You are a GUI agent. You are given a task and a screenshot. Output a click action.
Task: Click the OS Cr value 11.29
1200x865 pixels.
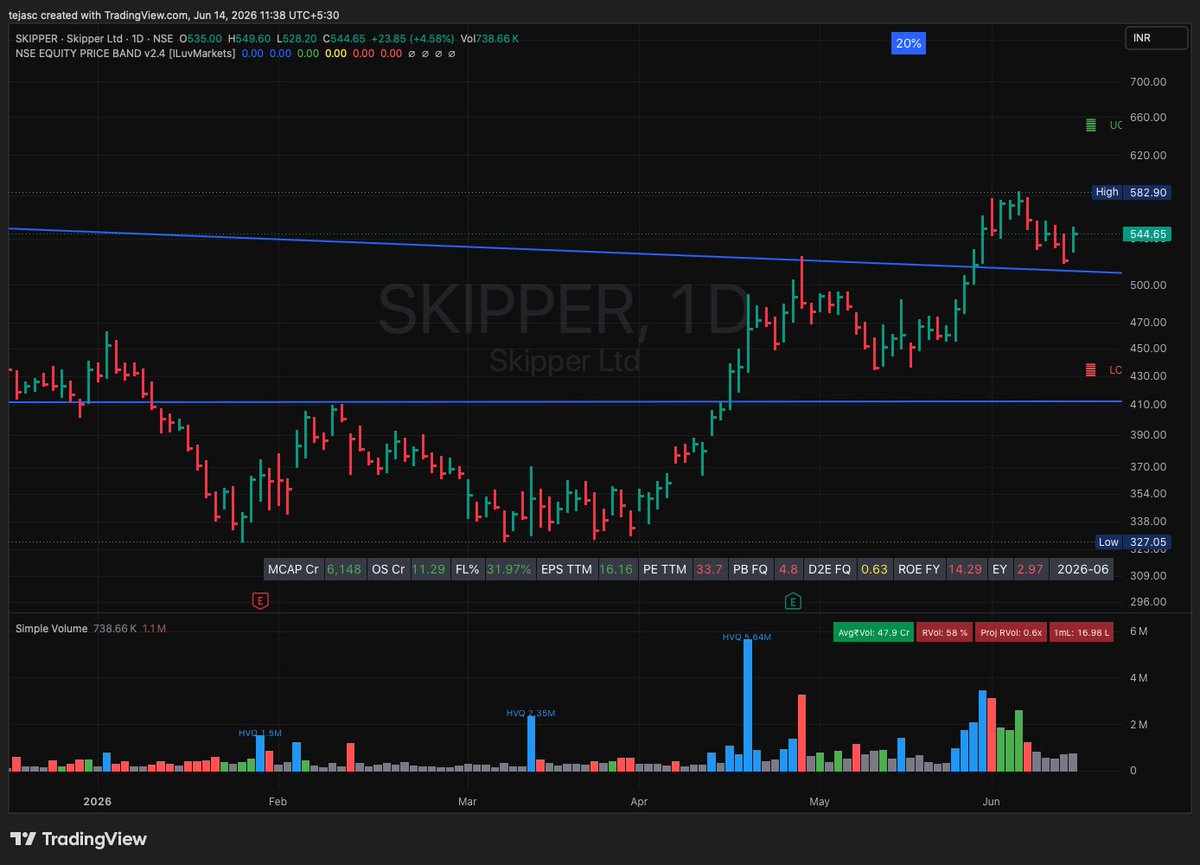click(428, 569)
